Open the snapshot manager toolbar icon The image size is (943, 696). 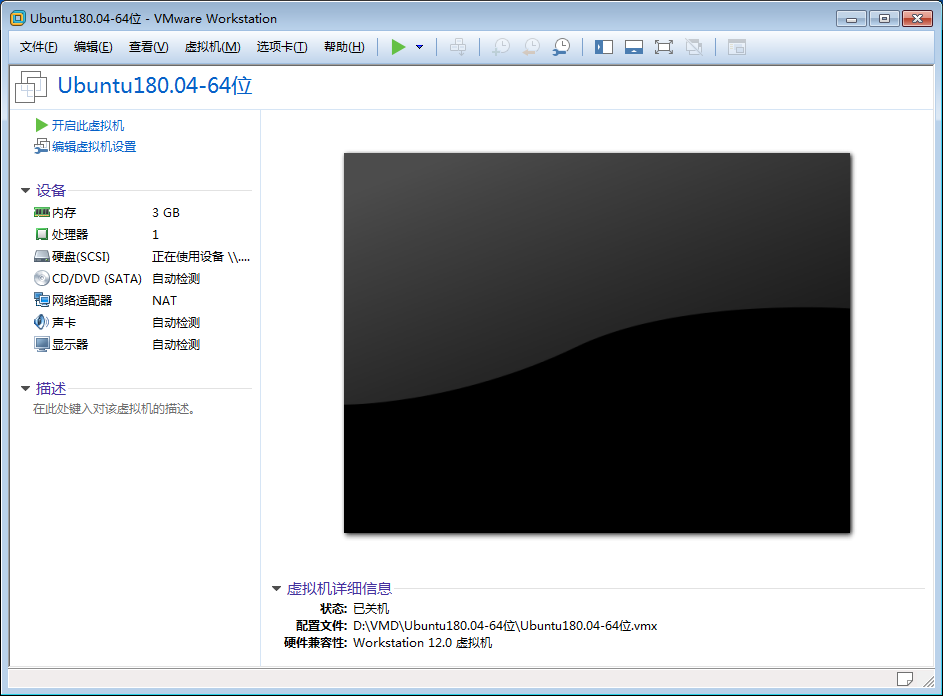click(562, 47)
